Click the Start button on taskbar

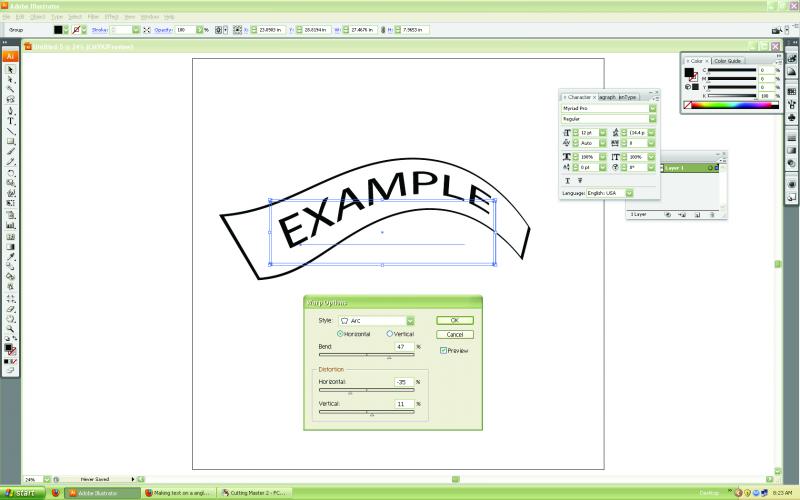23,493
